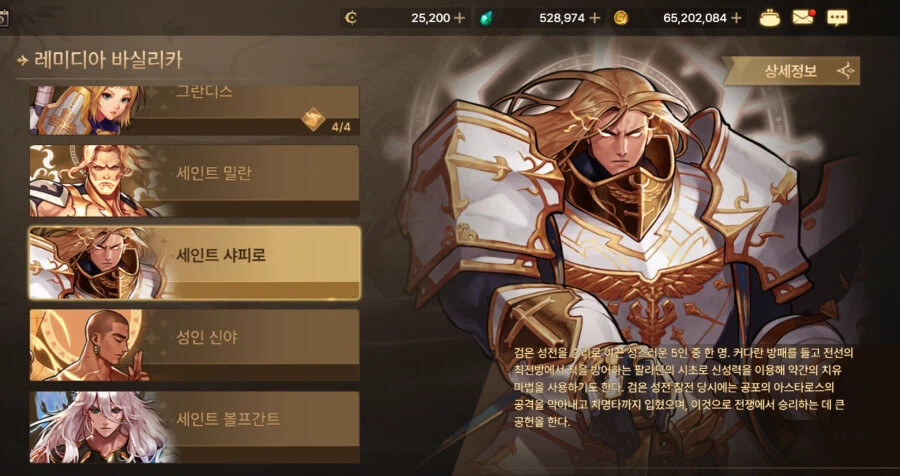Add gold with plus beside 65,202,084
The width and height of the screenshot is (900, 476).
pos(736,18)
